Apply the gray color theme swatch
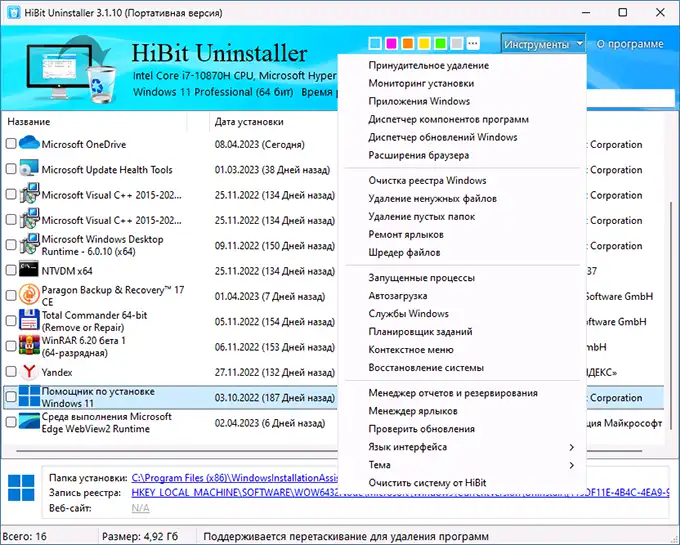 tap(457, 43)
